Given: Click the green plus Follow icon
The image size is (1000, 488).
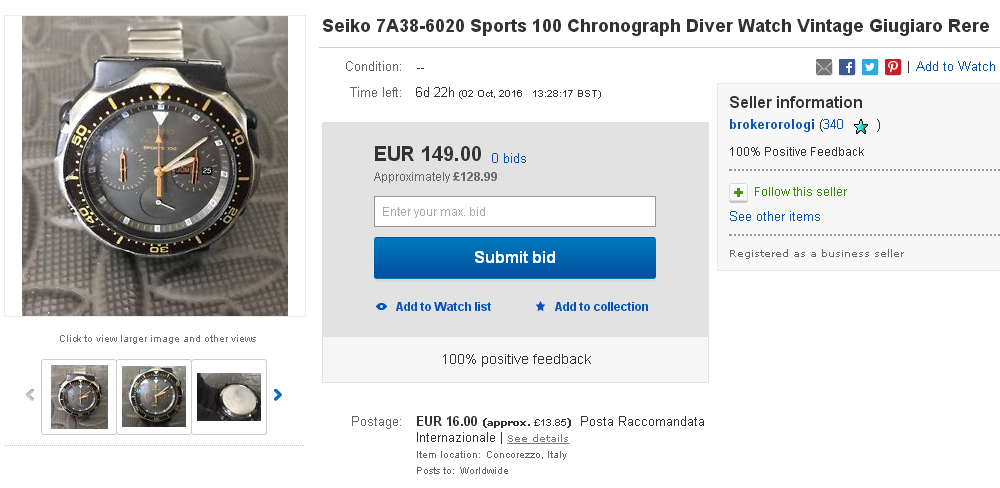Looking at the screenshot, I should coord(738,192).
